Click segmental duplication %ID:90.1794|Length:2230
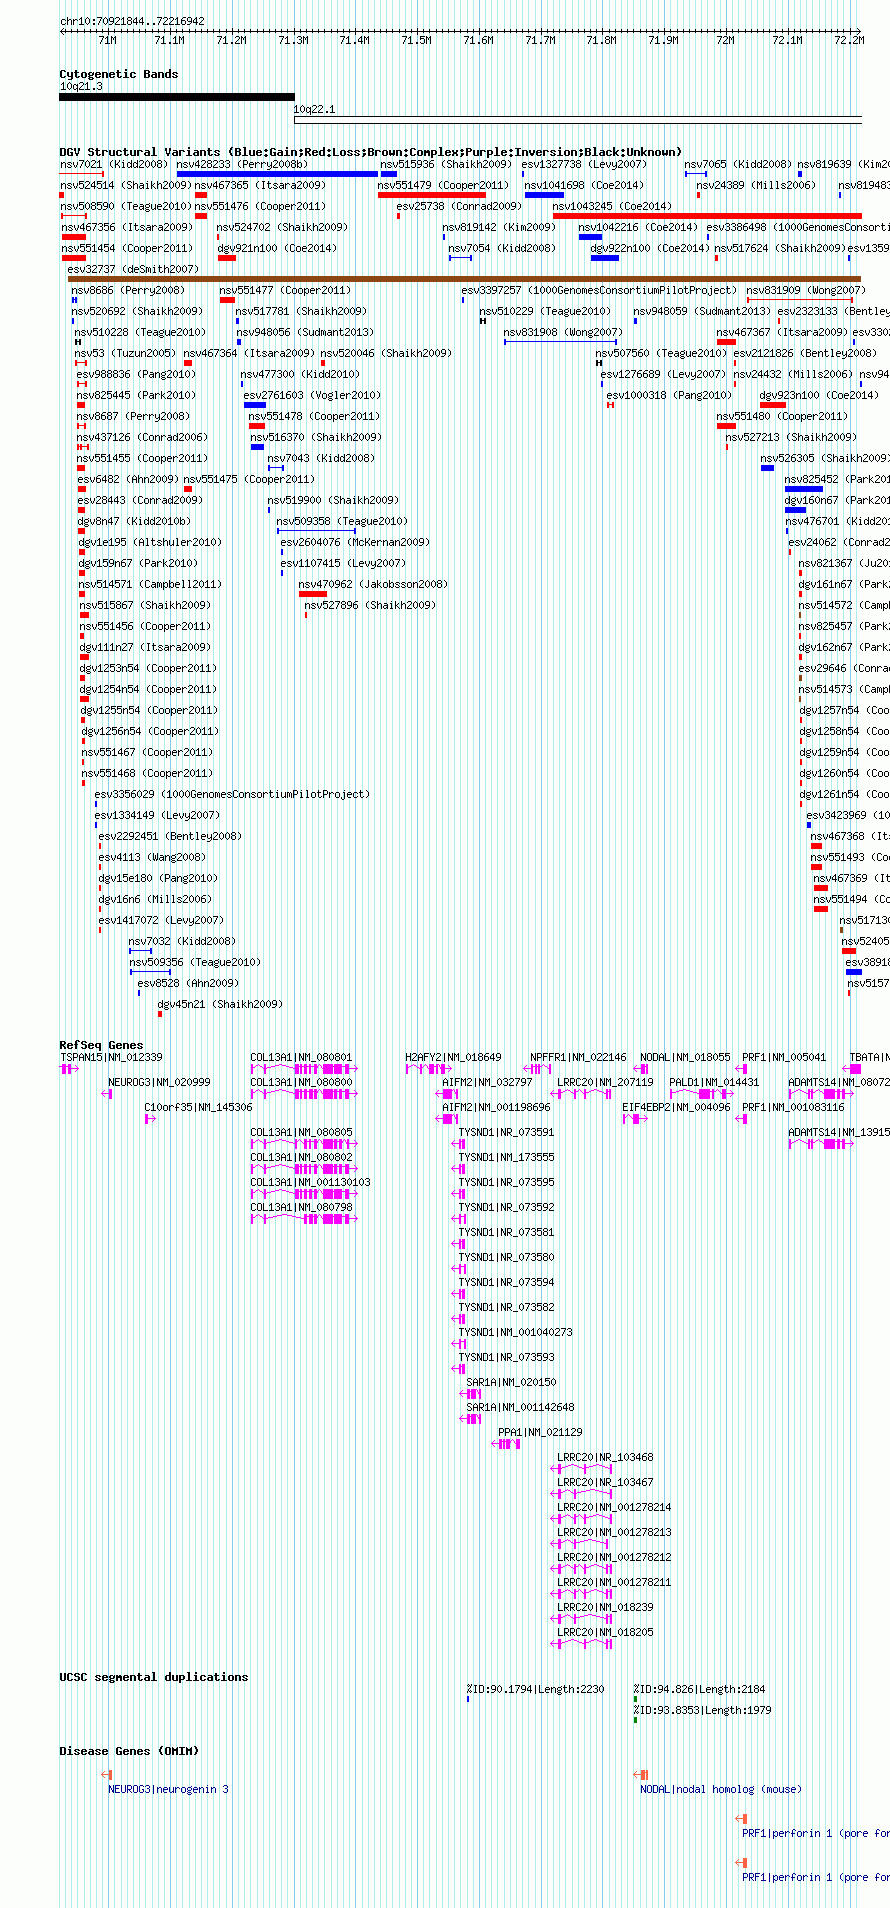 point(535,1689)
